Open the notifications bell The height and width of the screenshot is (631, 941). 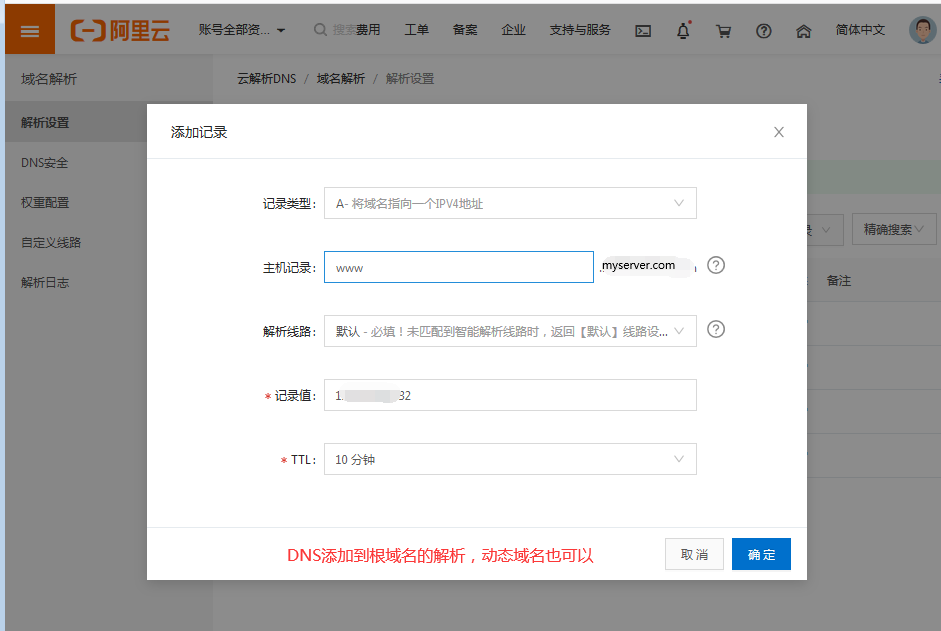[683, 31]
